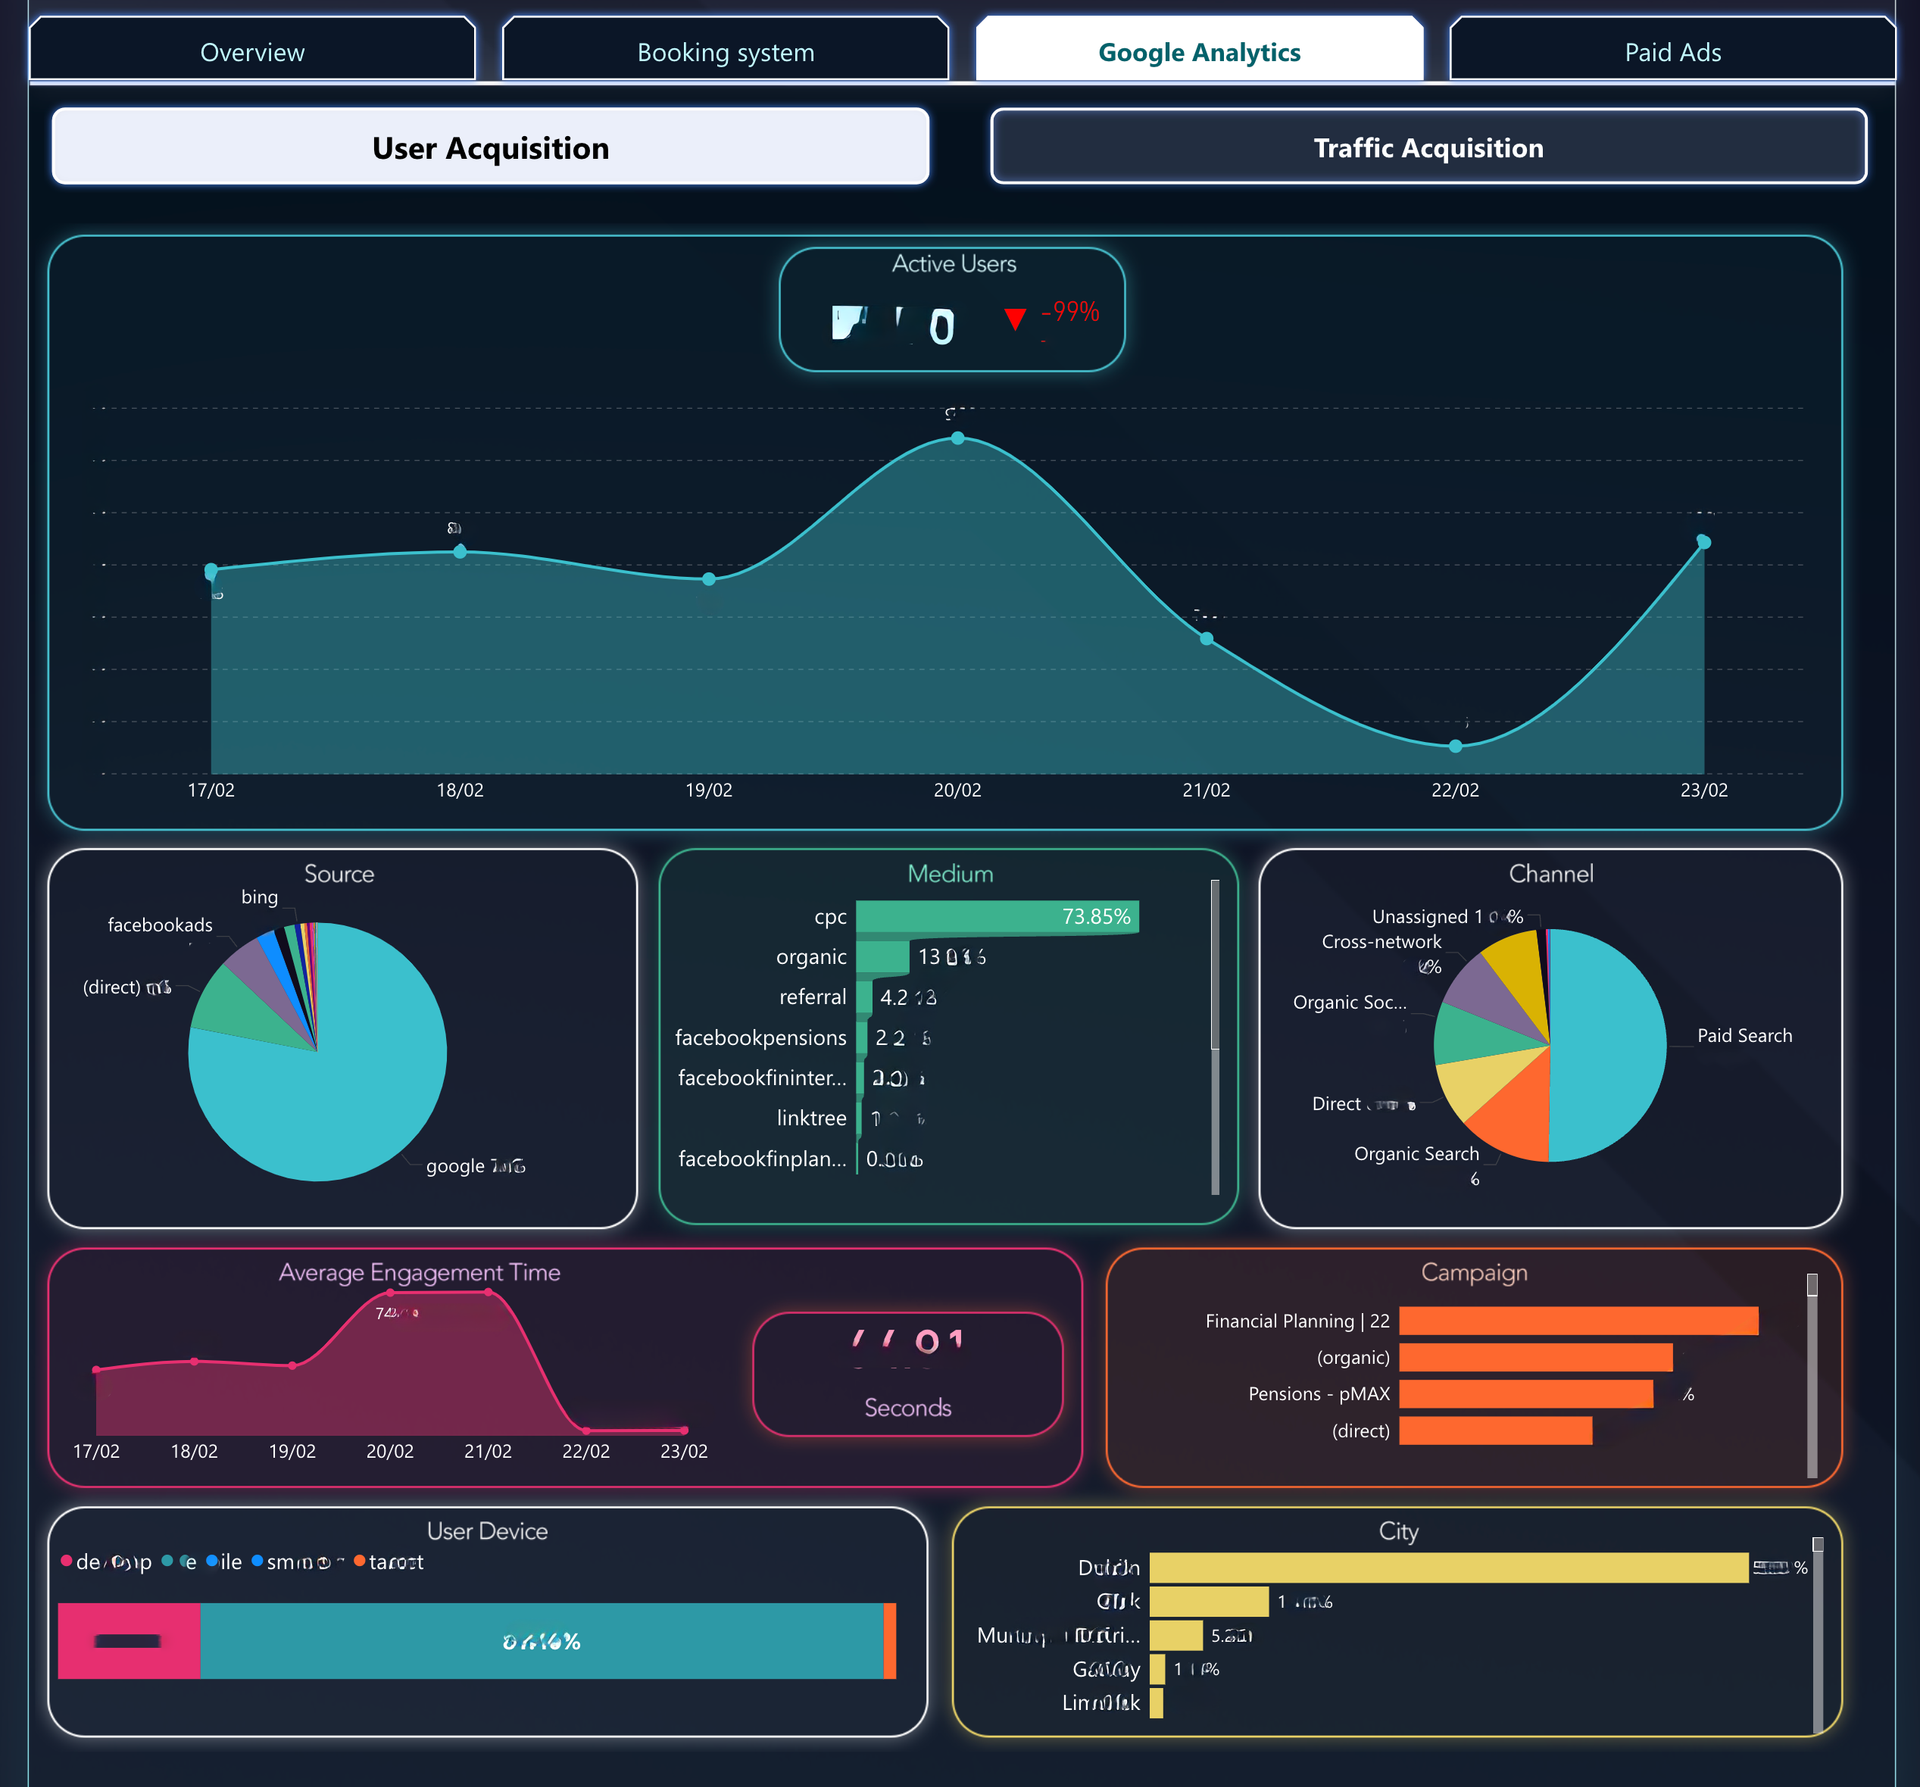
Task: Click the Seconds engagement time card
Action: [907, 1374]
